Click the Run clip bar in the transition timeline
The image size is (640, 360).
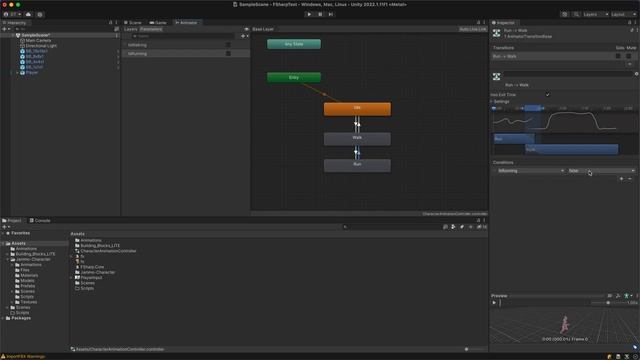(514, 139)
